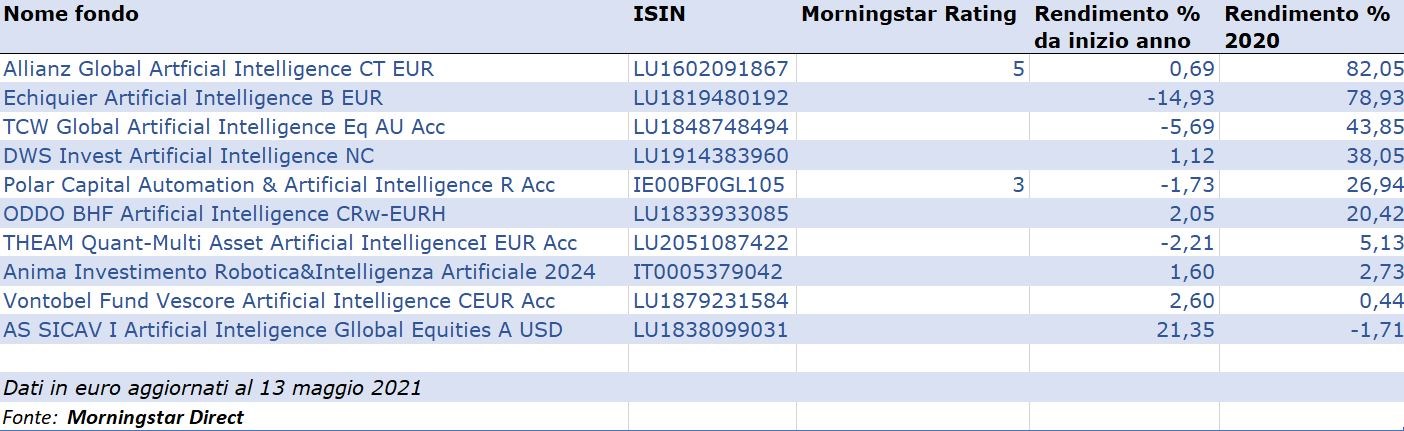
Task: Click the Nome fondo column header
Action: pyautogui.click(x=72, y=14)
